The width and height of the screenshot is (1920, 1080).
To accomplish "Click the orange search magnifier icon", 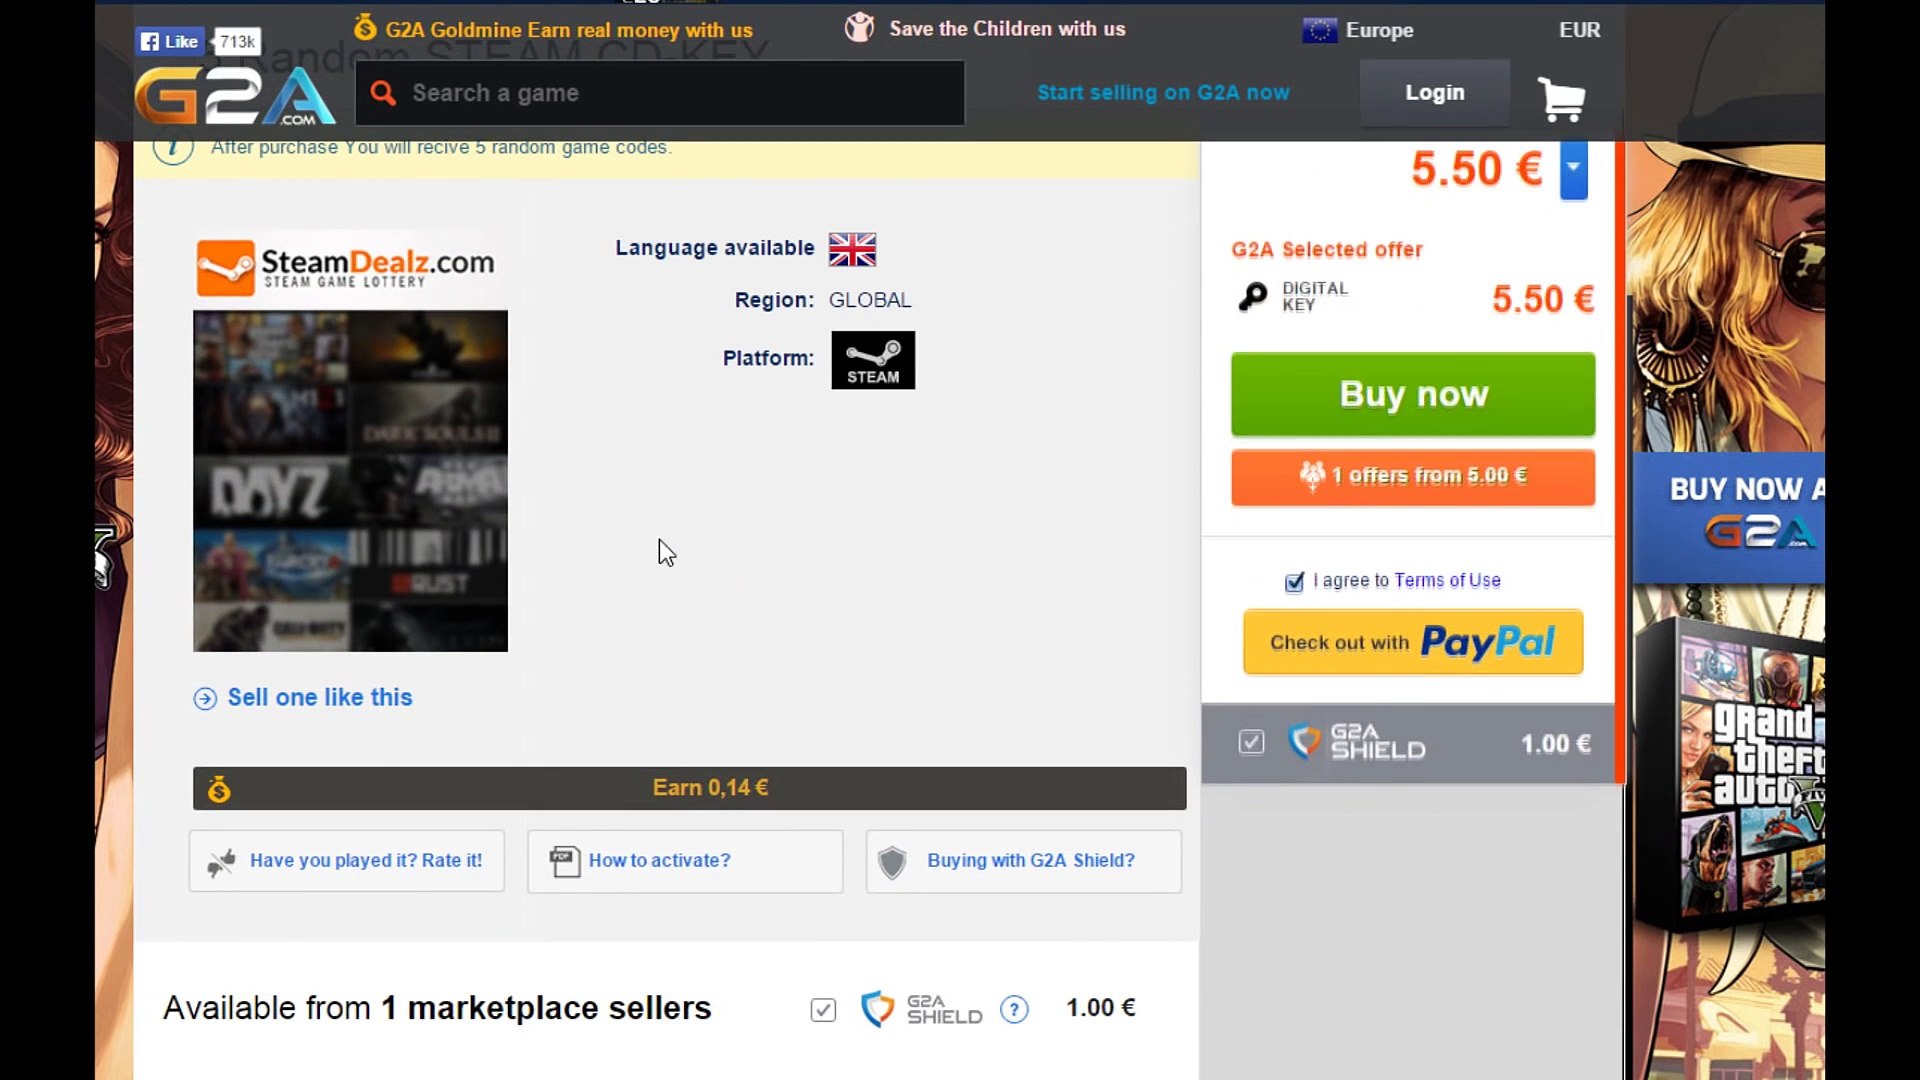I will (382, 93).
